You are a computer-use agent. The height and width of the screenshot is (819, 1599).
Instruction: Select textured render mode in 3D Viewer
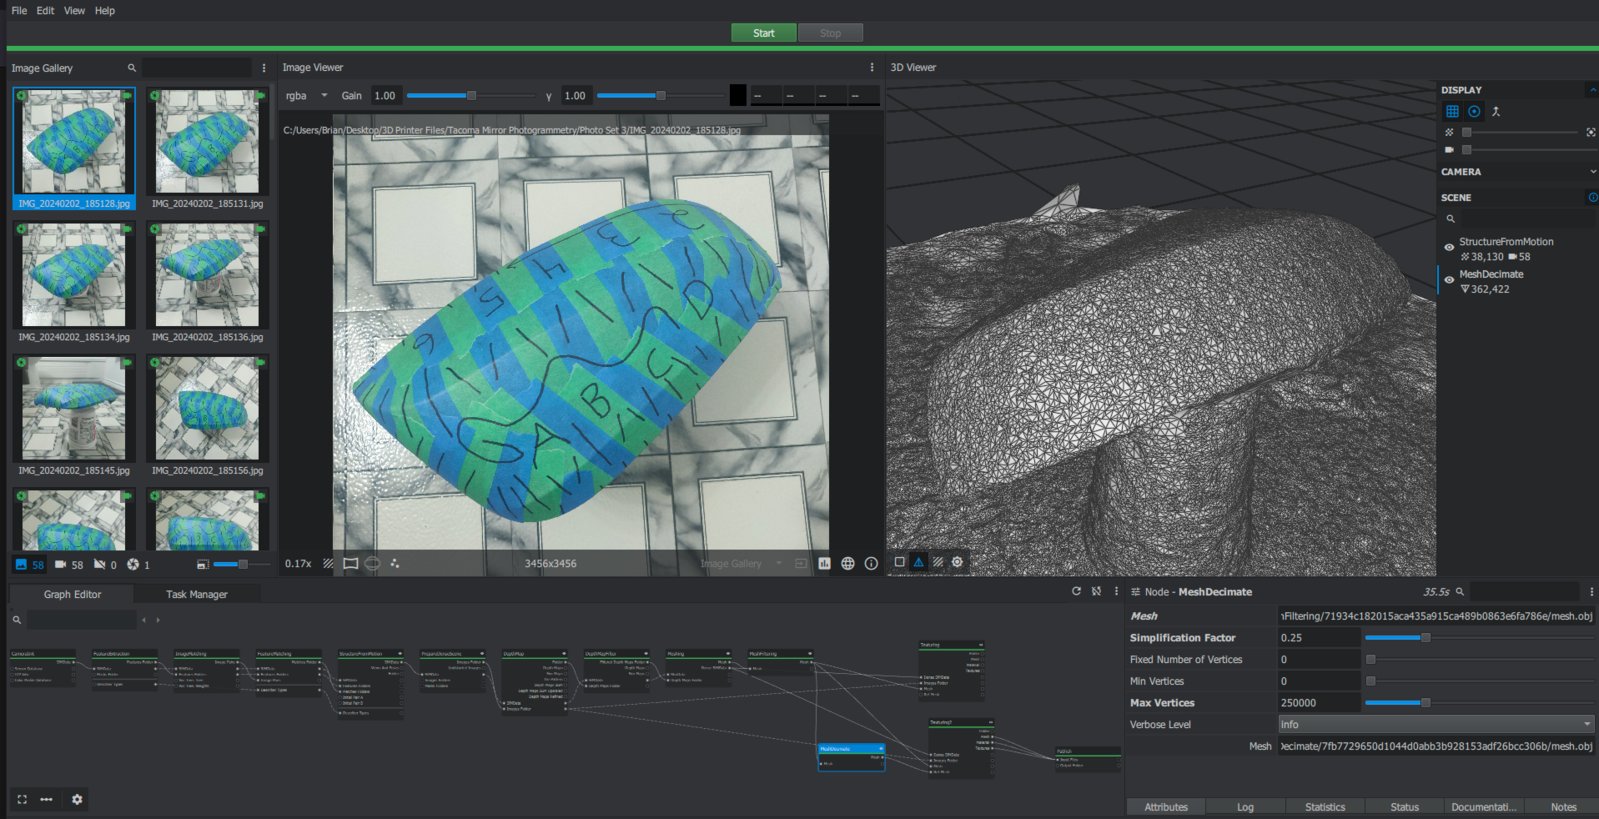(937, 562)
